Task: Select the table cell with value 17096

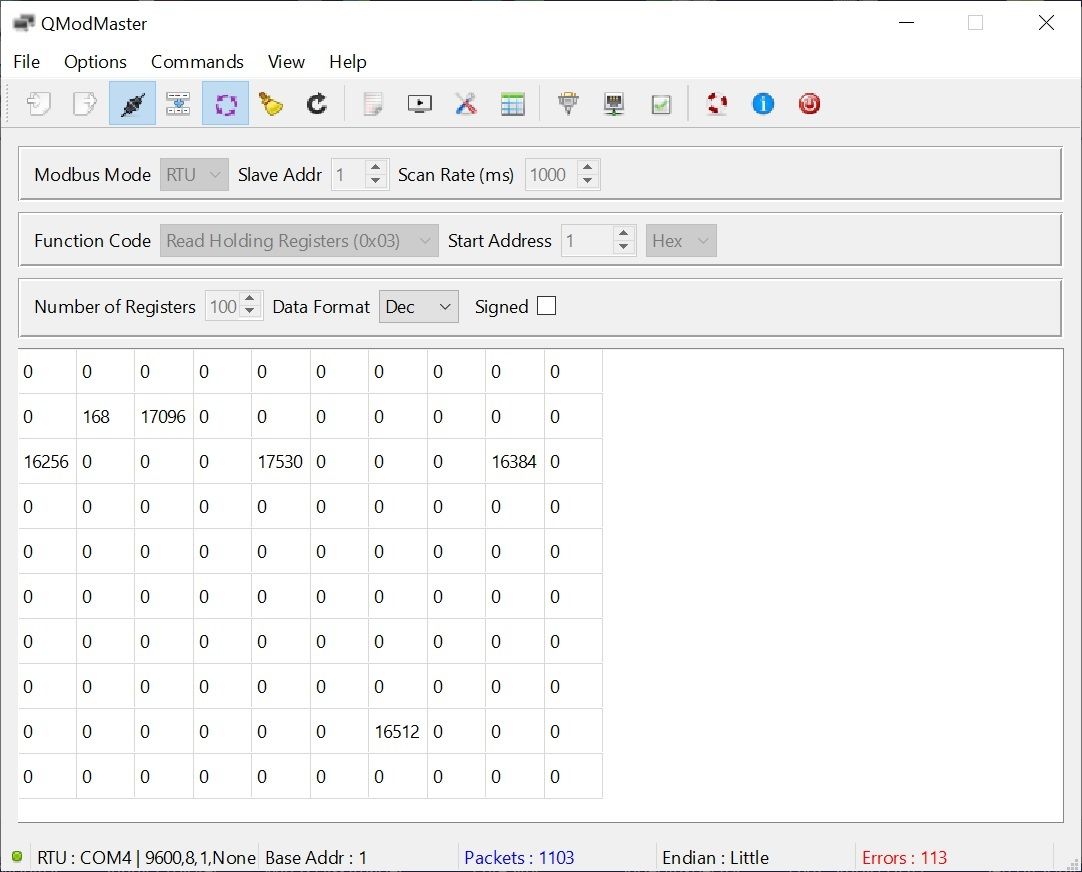Action: 164,417
